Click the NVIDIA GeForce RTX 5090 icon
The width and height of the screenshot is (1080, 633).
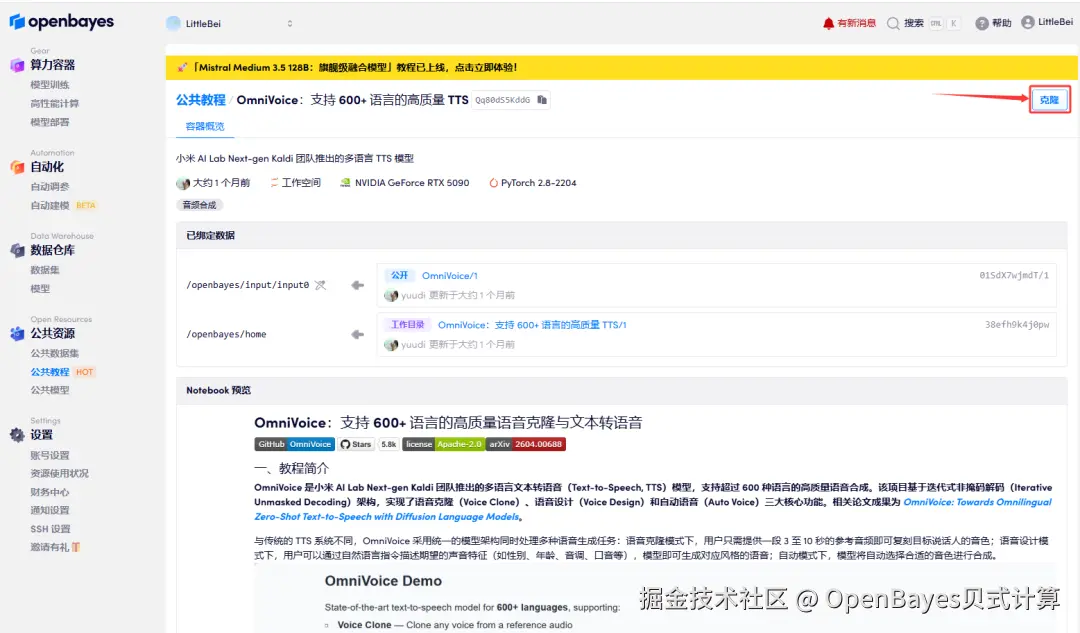point(345,183)
